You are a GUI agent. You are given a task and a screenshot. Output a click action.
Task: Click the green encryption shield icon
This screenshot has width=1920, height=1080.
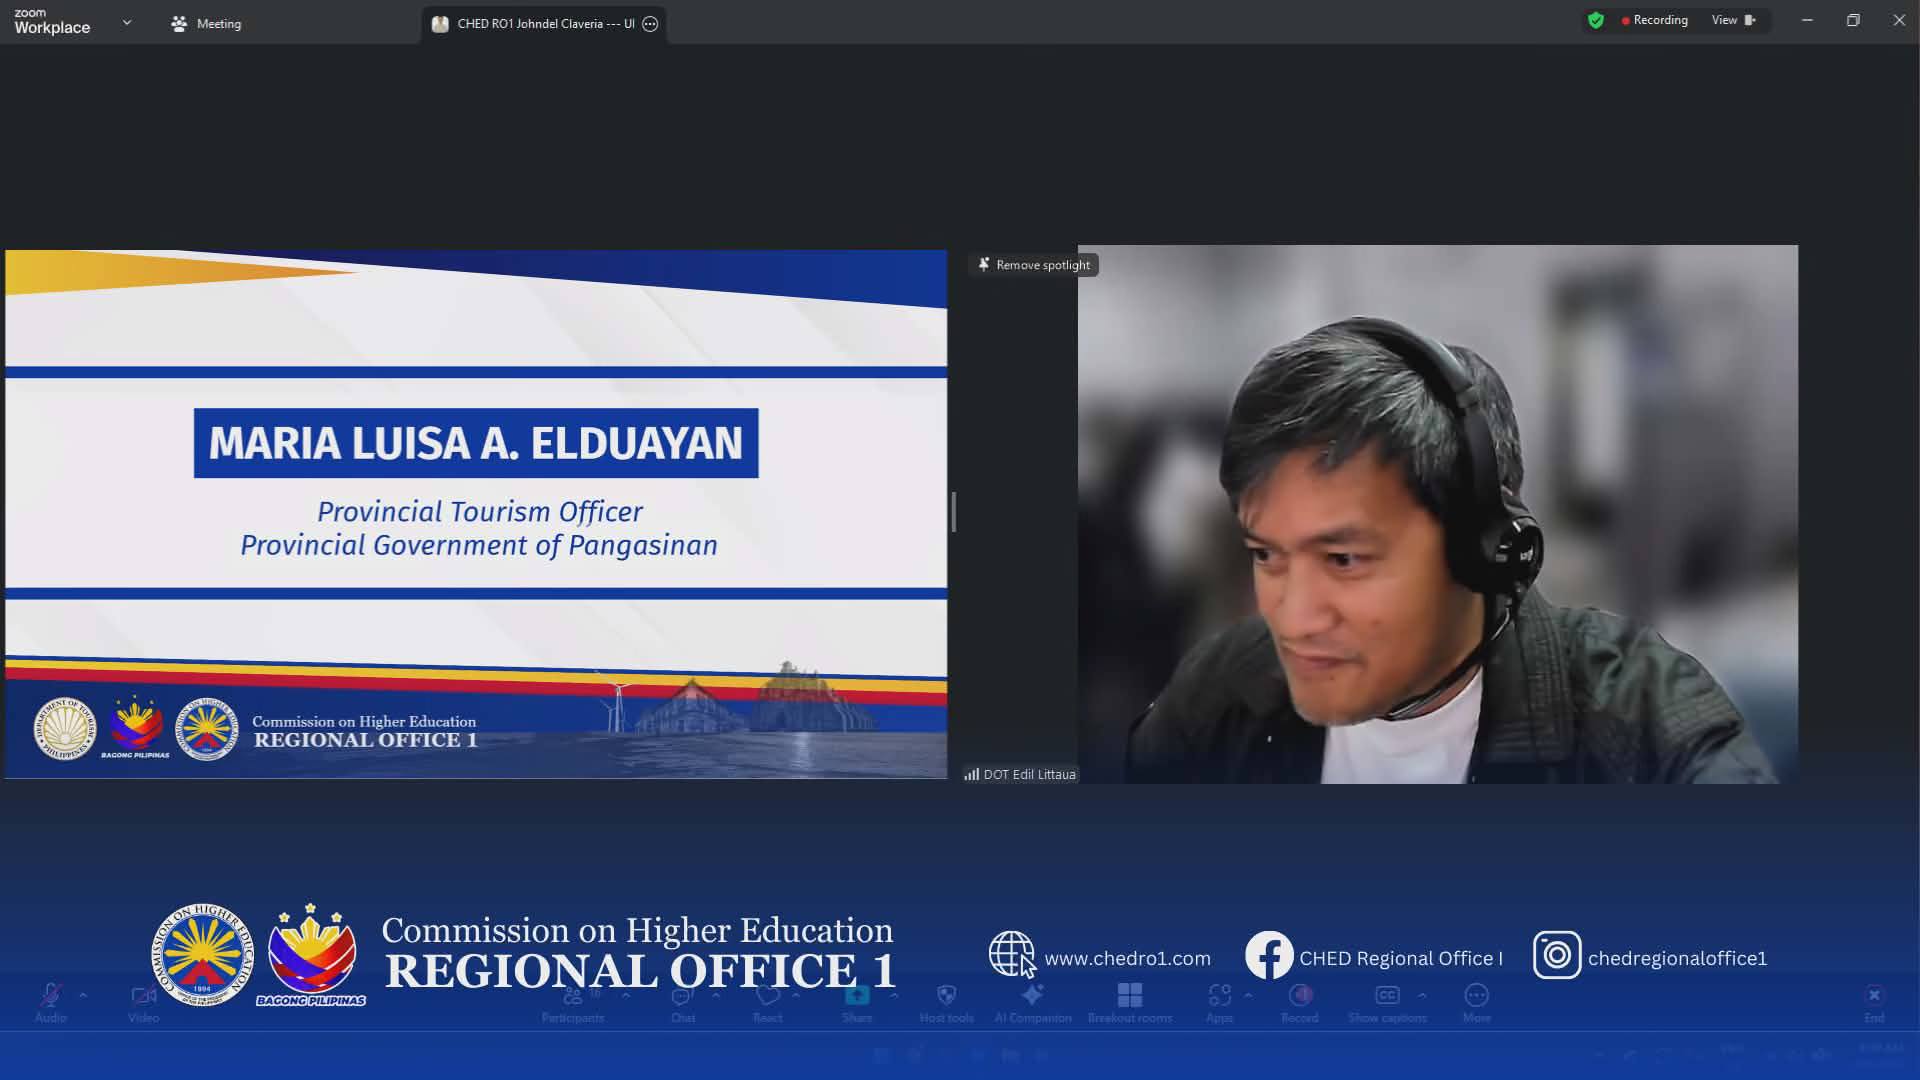point(1596,20)
